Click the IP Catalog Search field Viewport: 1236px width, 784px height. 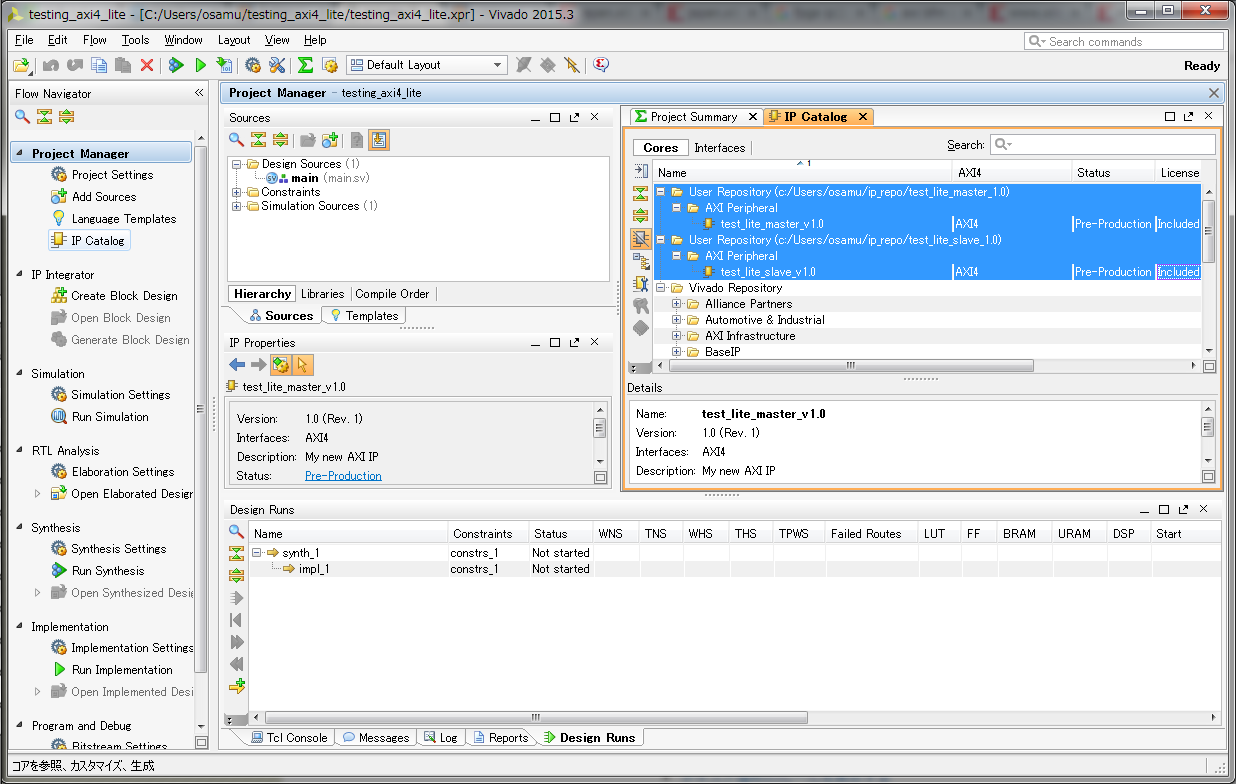click(1103, 145)
